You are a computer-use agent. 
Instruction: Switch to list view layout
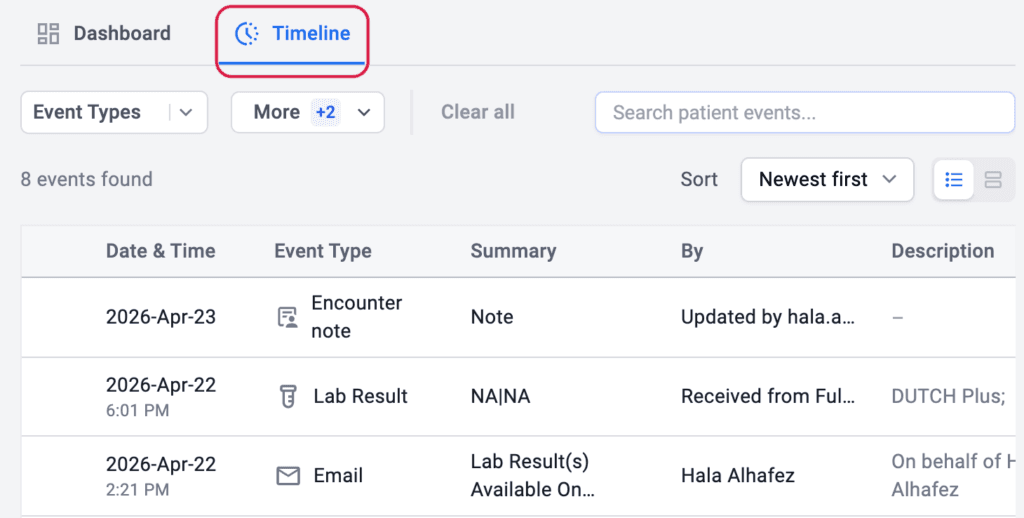[x=954, y=179]
